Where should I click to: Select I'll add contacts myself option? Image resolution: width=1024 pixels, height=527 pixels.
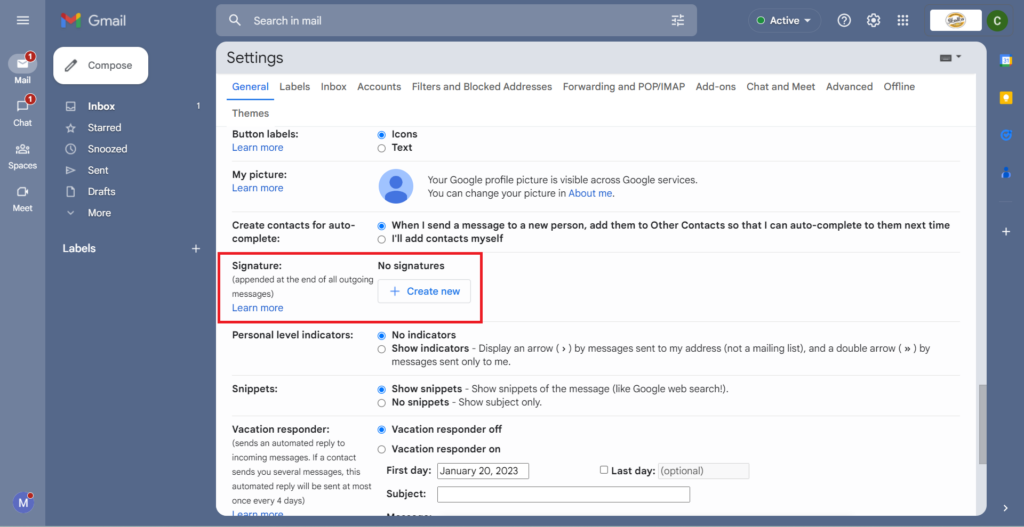click(382, 239)
